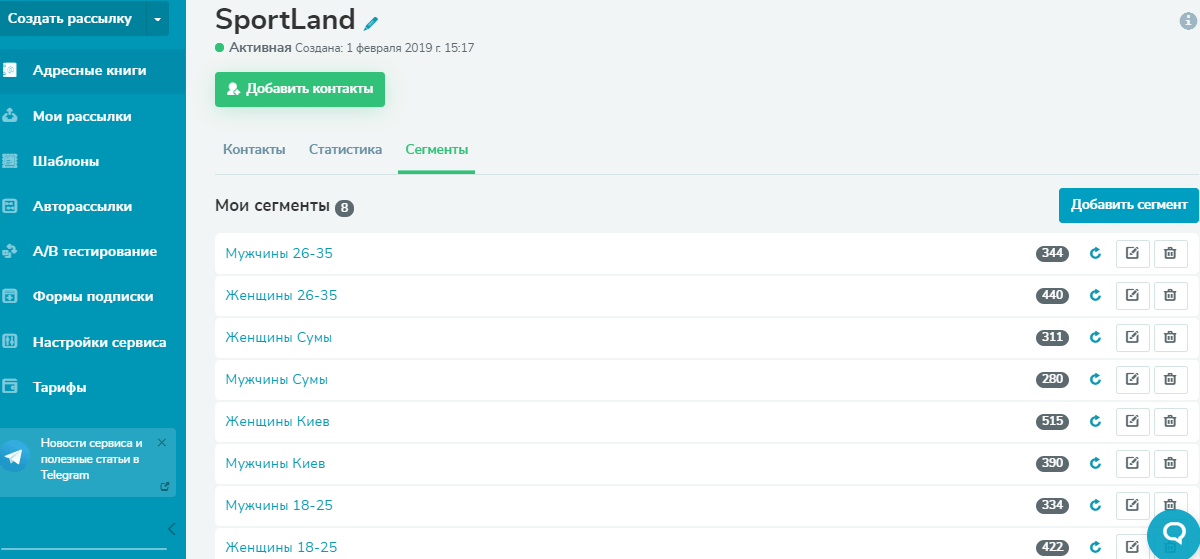Go to A/B тестирование in sidebar
Image resolution: width=1200 pixels, height=559 pixels.
[x=94, y=251]
